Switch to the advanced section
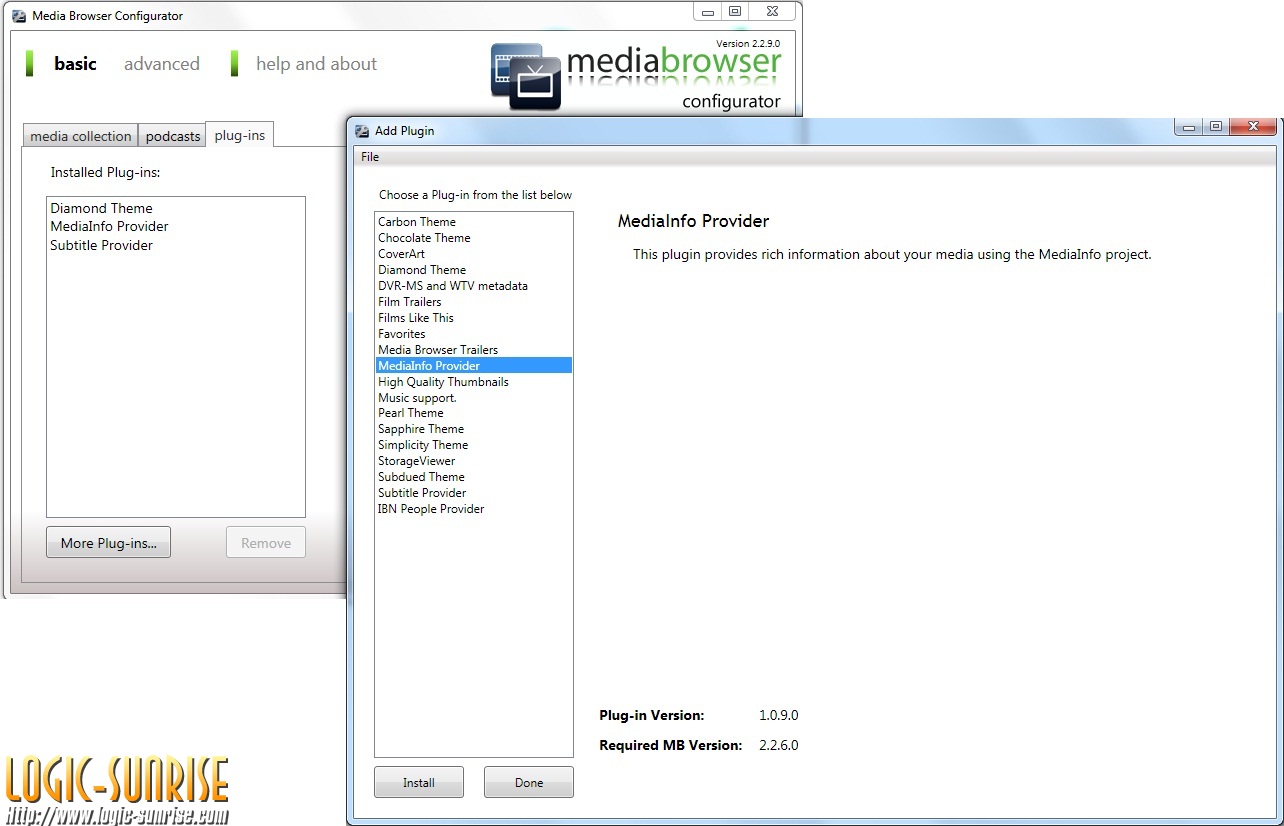The height and width of the screenshot is (826, 1284). tap(162, 64)
